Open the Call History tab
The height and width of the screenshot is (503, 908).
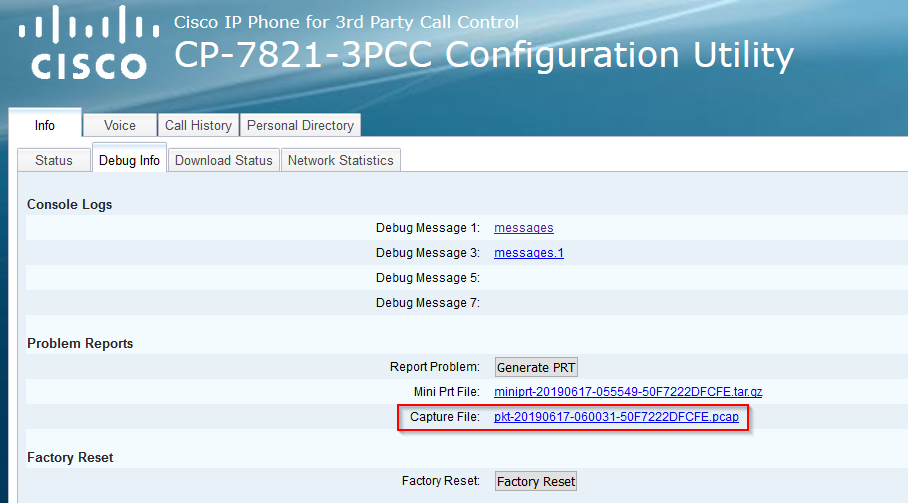click(198, 125)
